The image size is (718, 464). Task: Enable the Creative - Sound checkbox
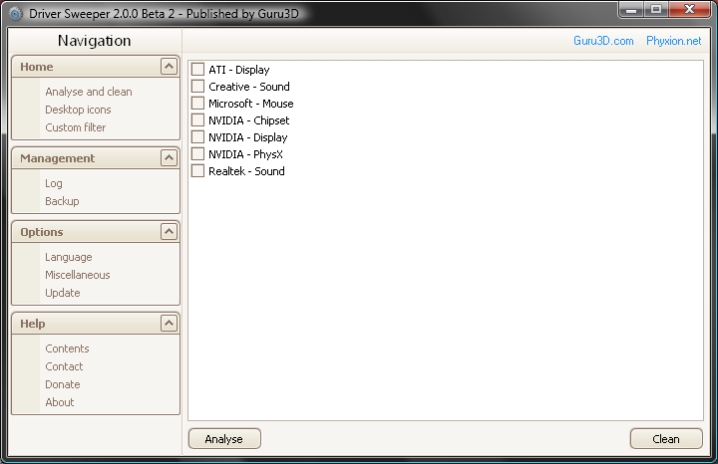click(198, 87)
